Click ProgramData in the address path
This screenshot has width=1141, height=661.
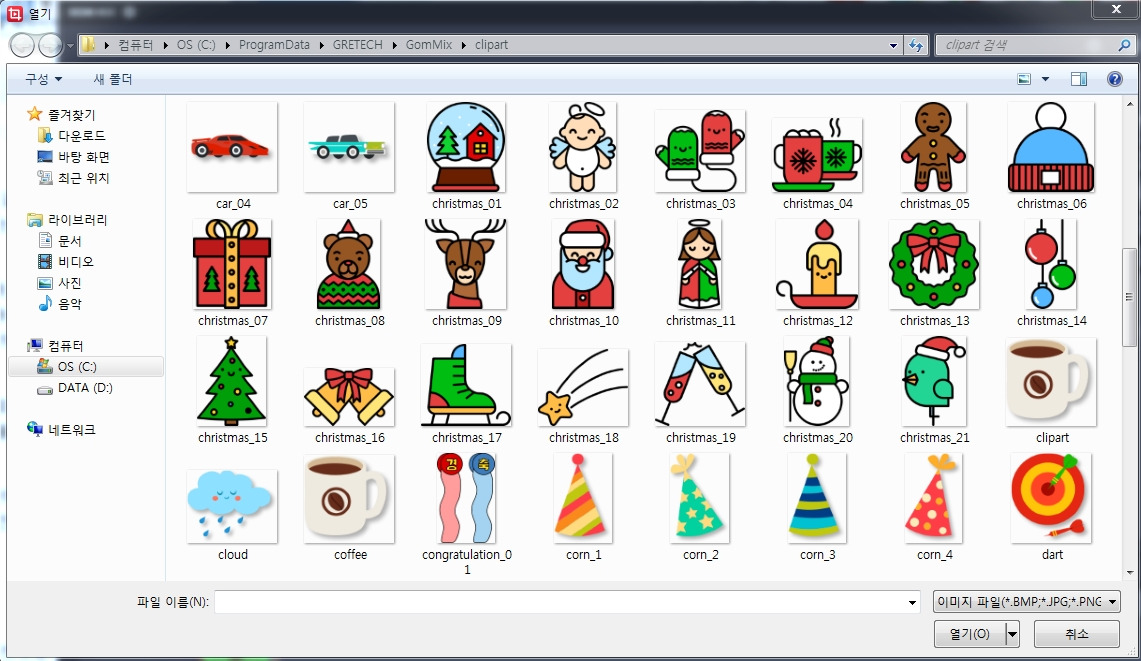(x=274, y=44)
